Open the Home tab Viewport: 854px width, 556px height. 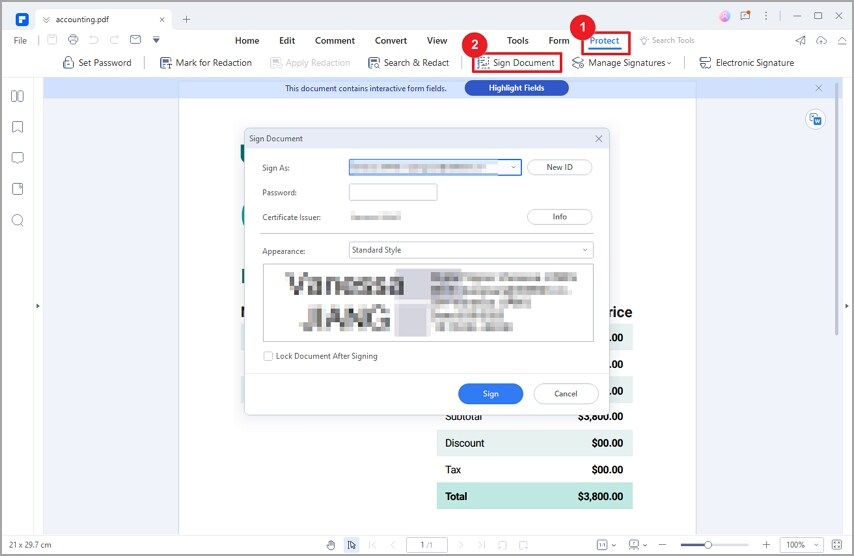click(x=247, y=40)
